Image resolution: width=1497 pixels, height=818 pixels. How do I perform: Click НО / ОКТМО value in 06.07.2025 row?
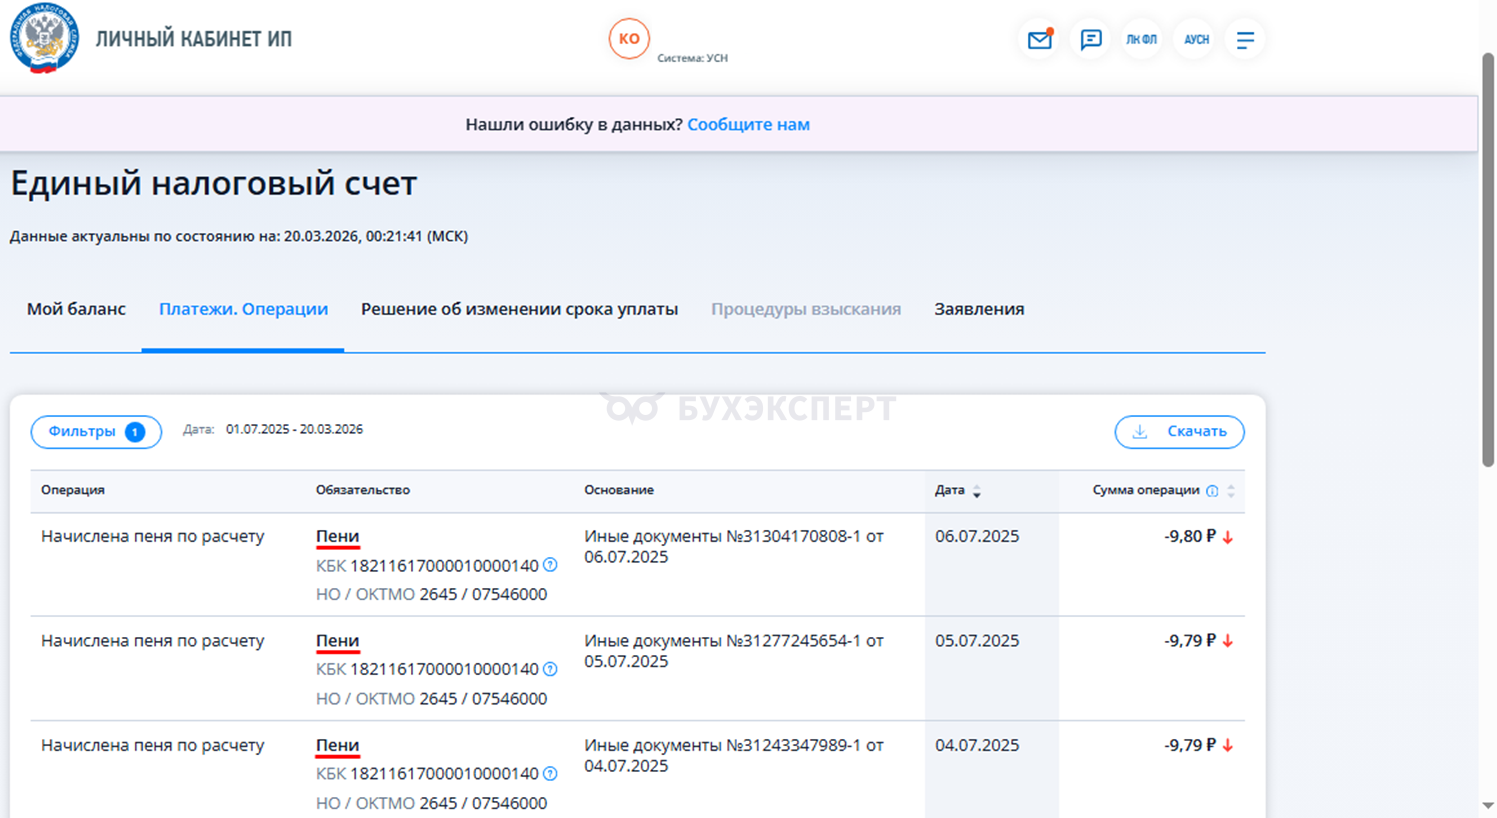tap(483, 594)
